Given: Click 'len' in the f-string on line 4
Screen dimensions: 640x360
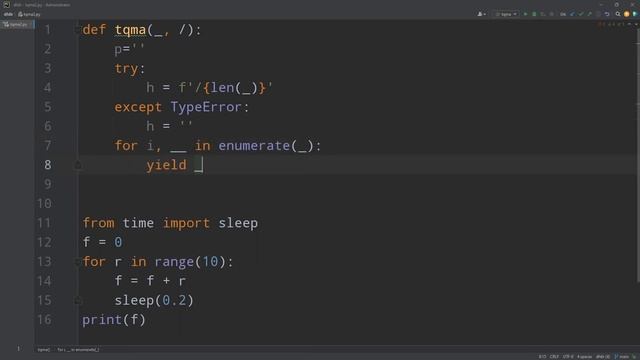Looking at the screenshot, I should 222,88.
